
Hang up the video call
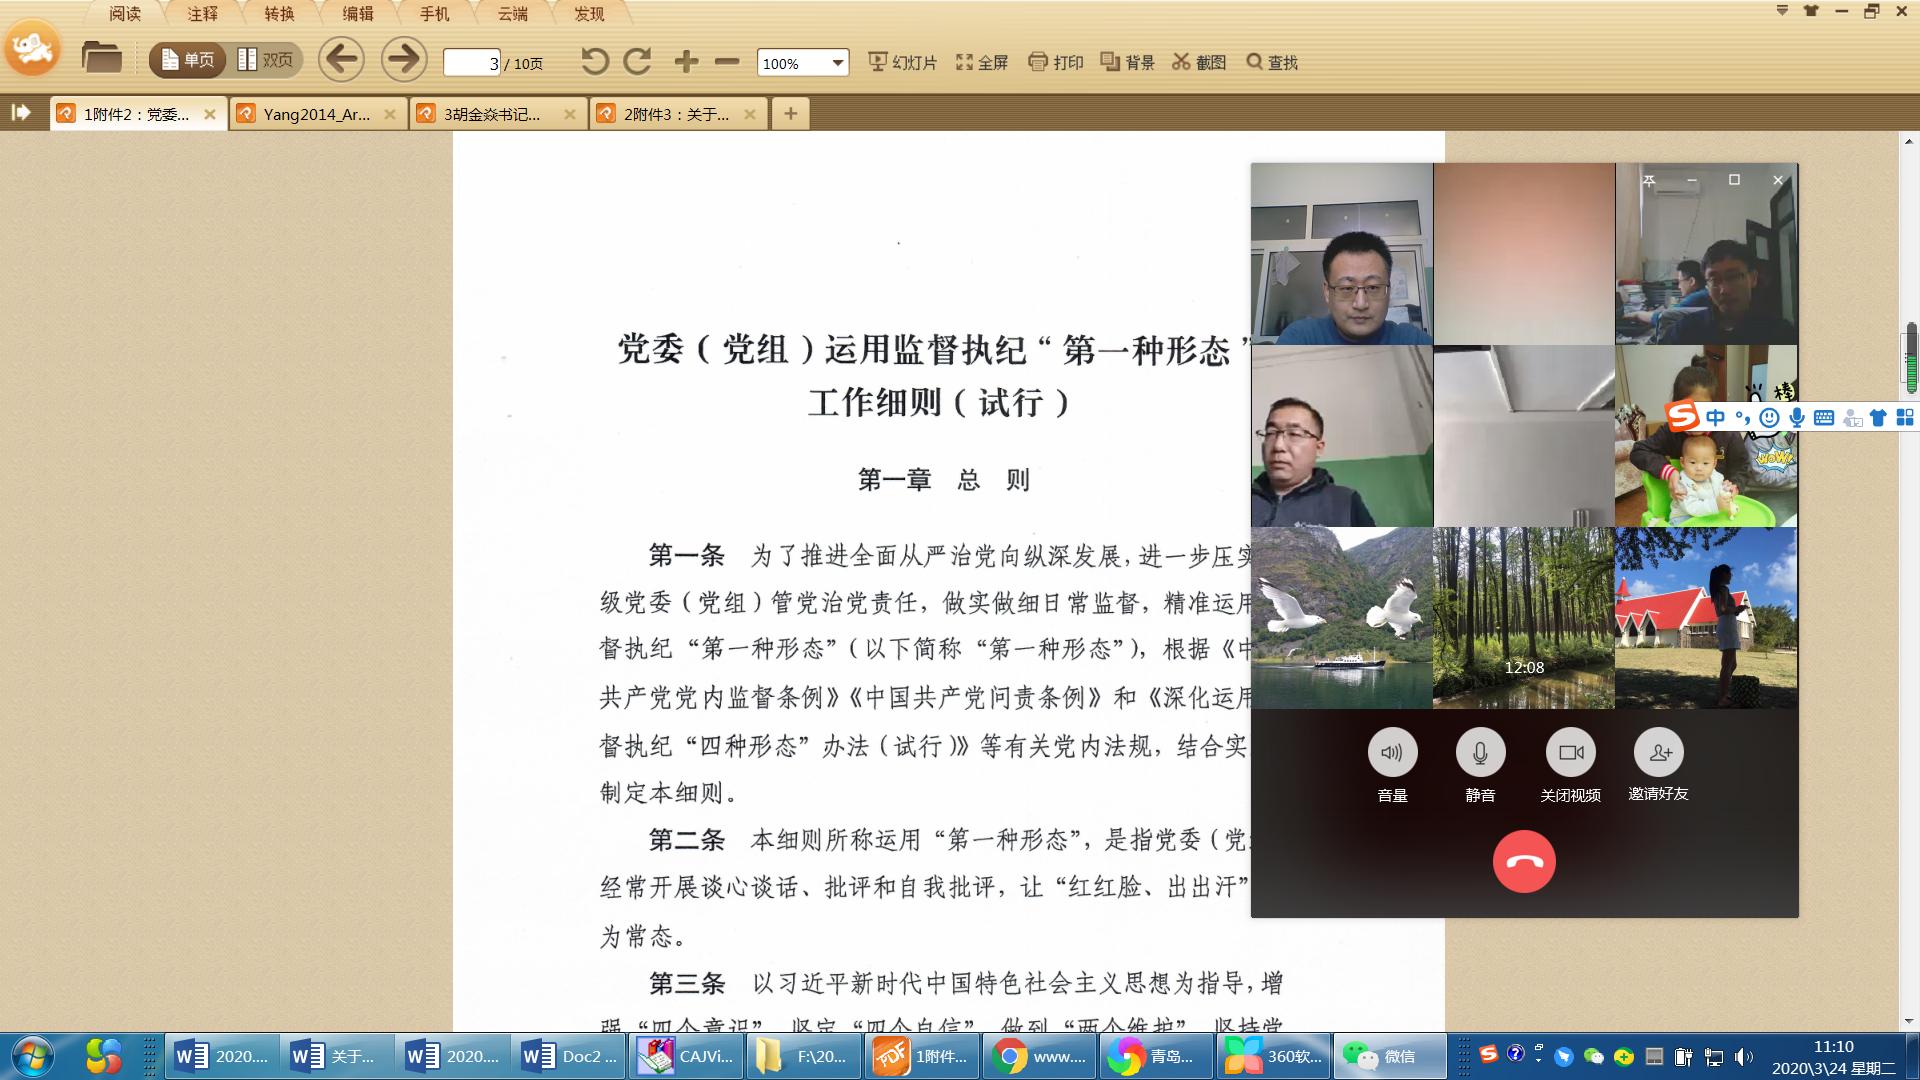[x=1523, y=862]
